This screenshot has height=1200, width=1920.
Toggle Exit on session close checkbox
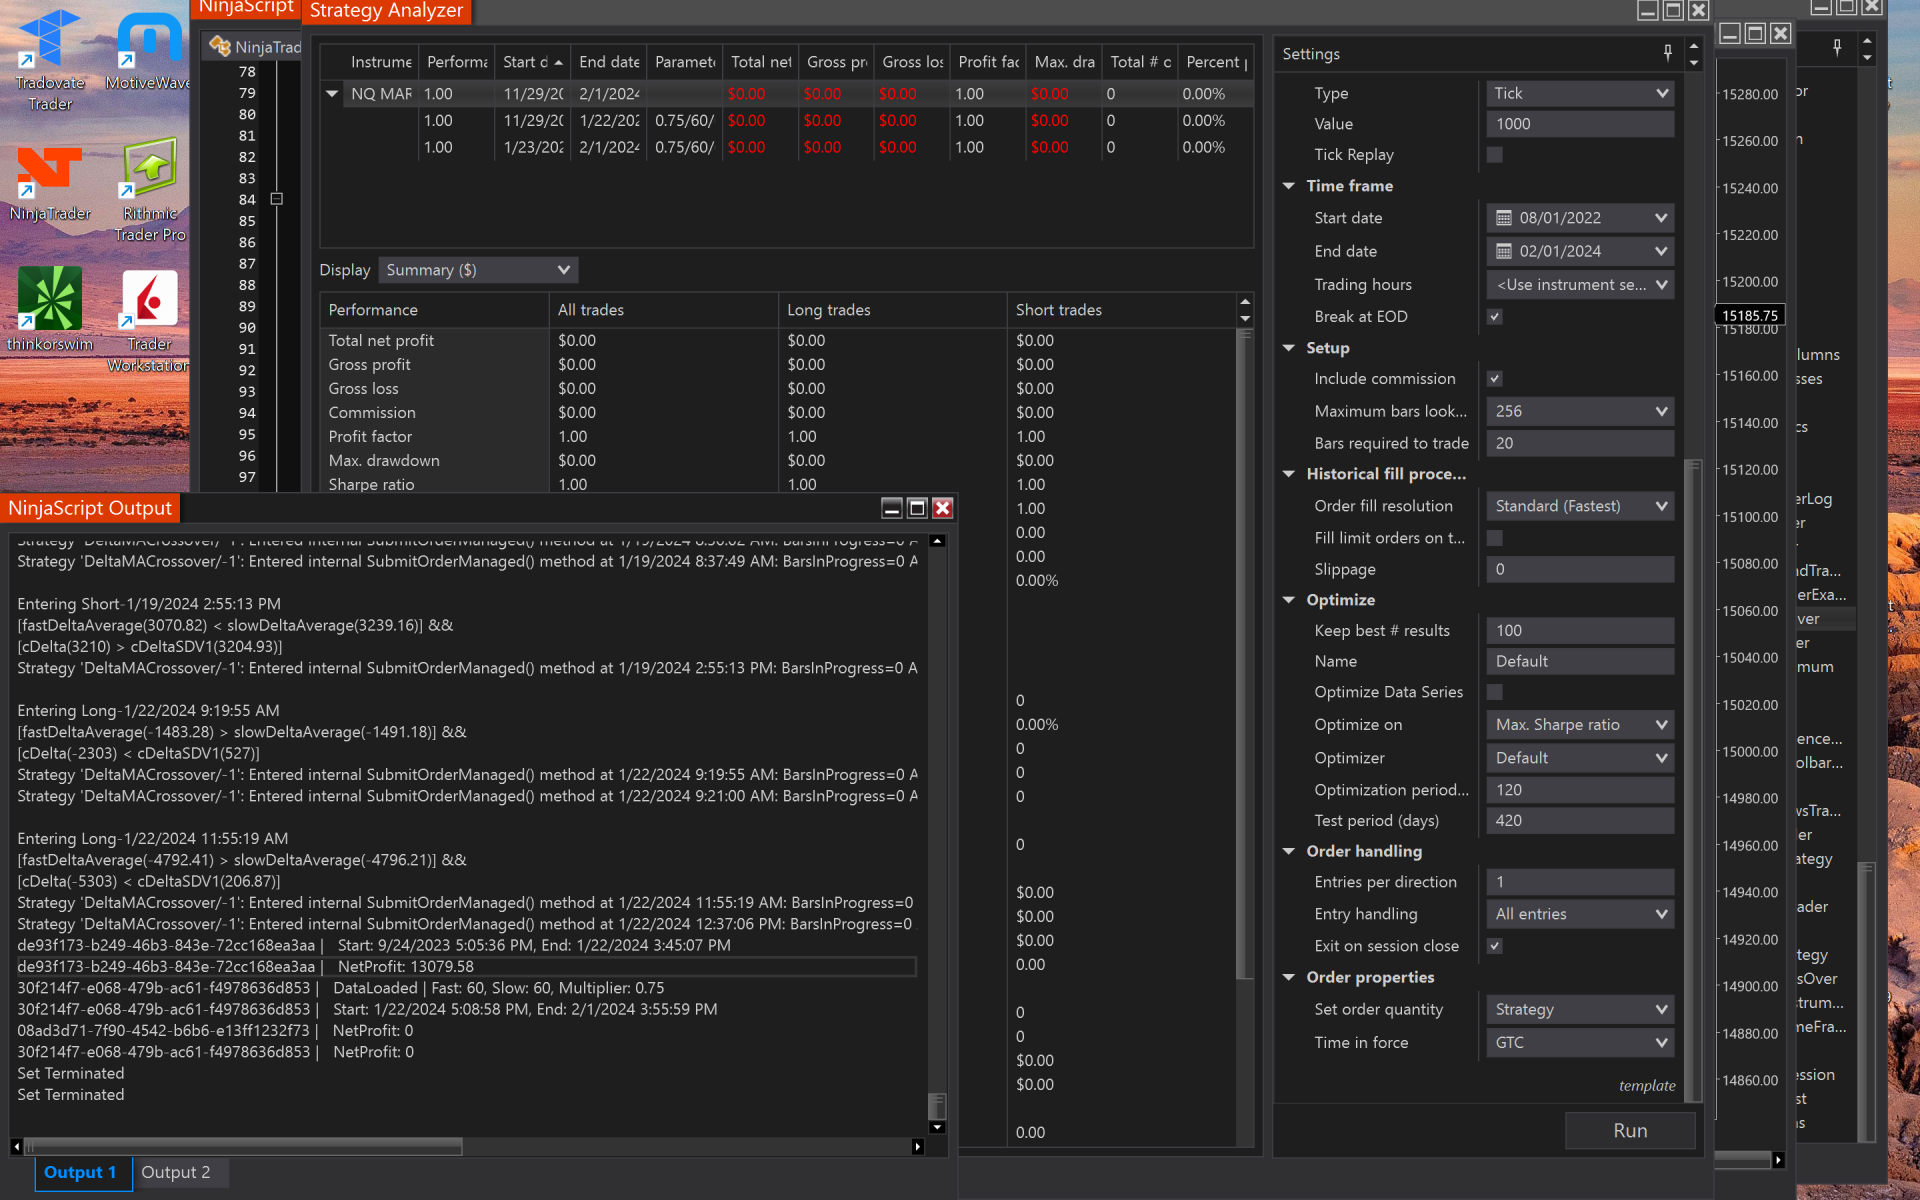pos(1494,946)
